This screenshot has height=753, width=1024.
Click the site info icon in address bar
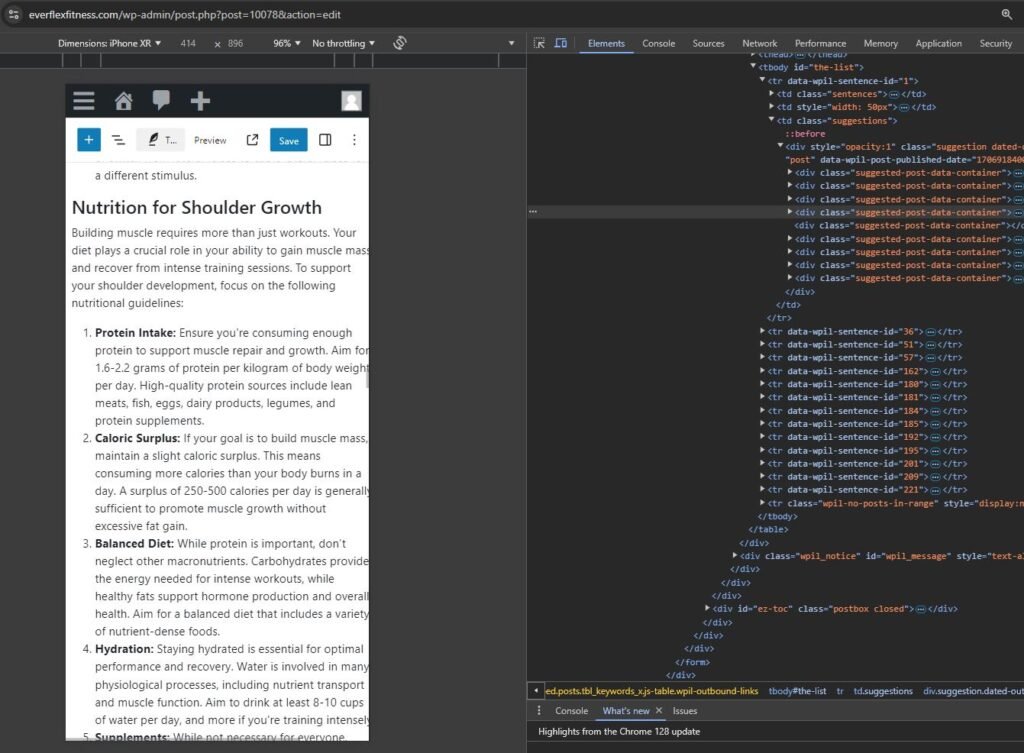coord(14,14)
